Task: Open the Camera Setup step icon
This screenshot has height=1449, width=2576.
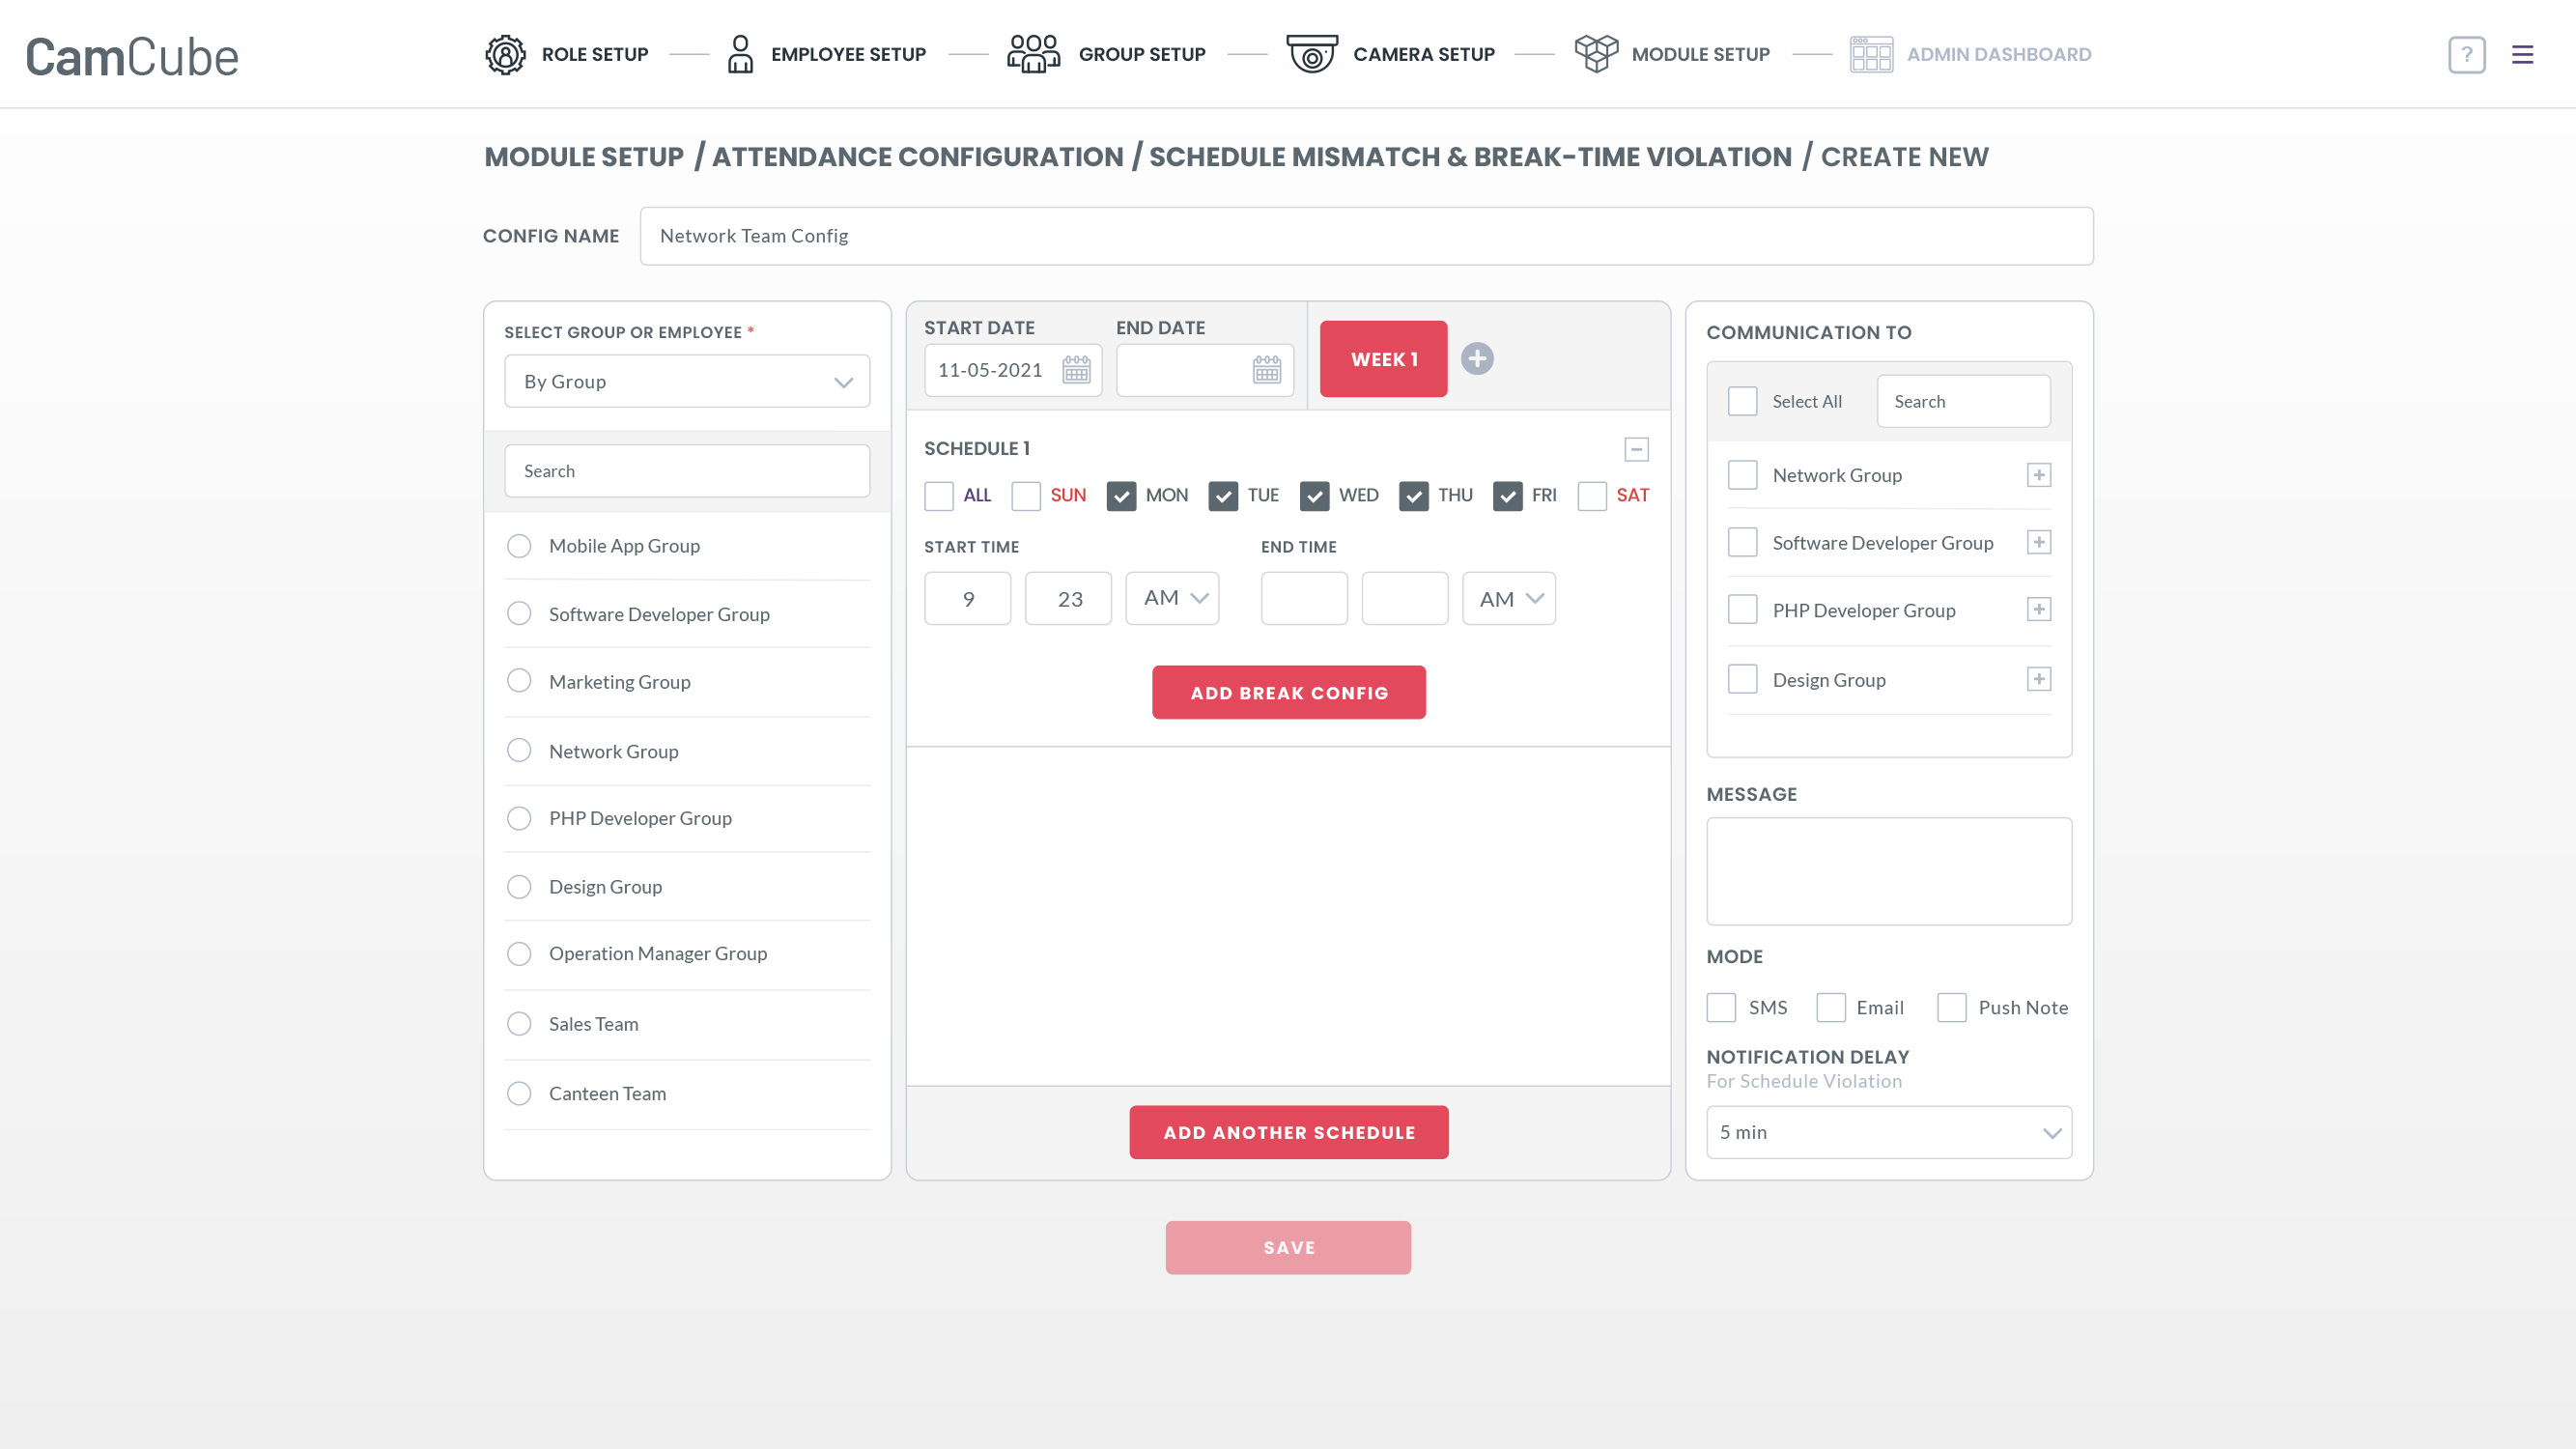Action: (1311, 54)
